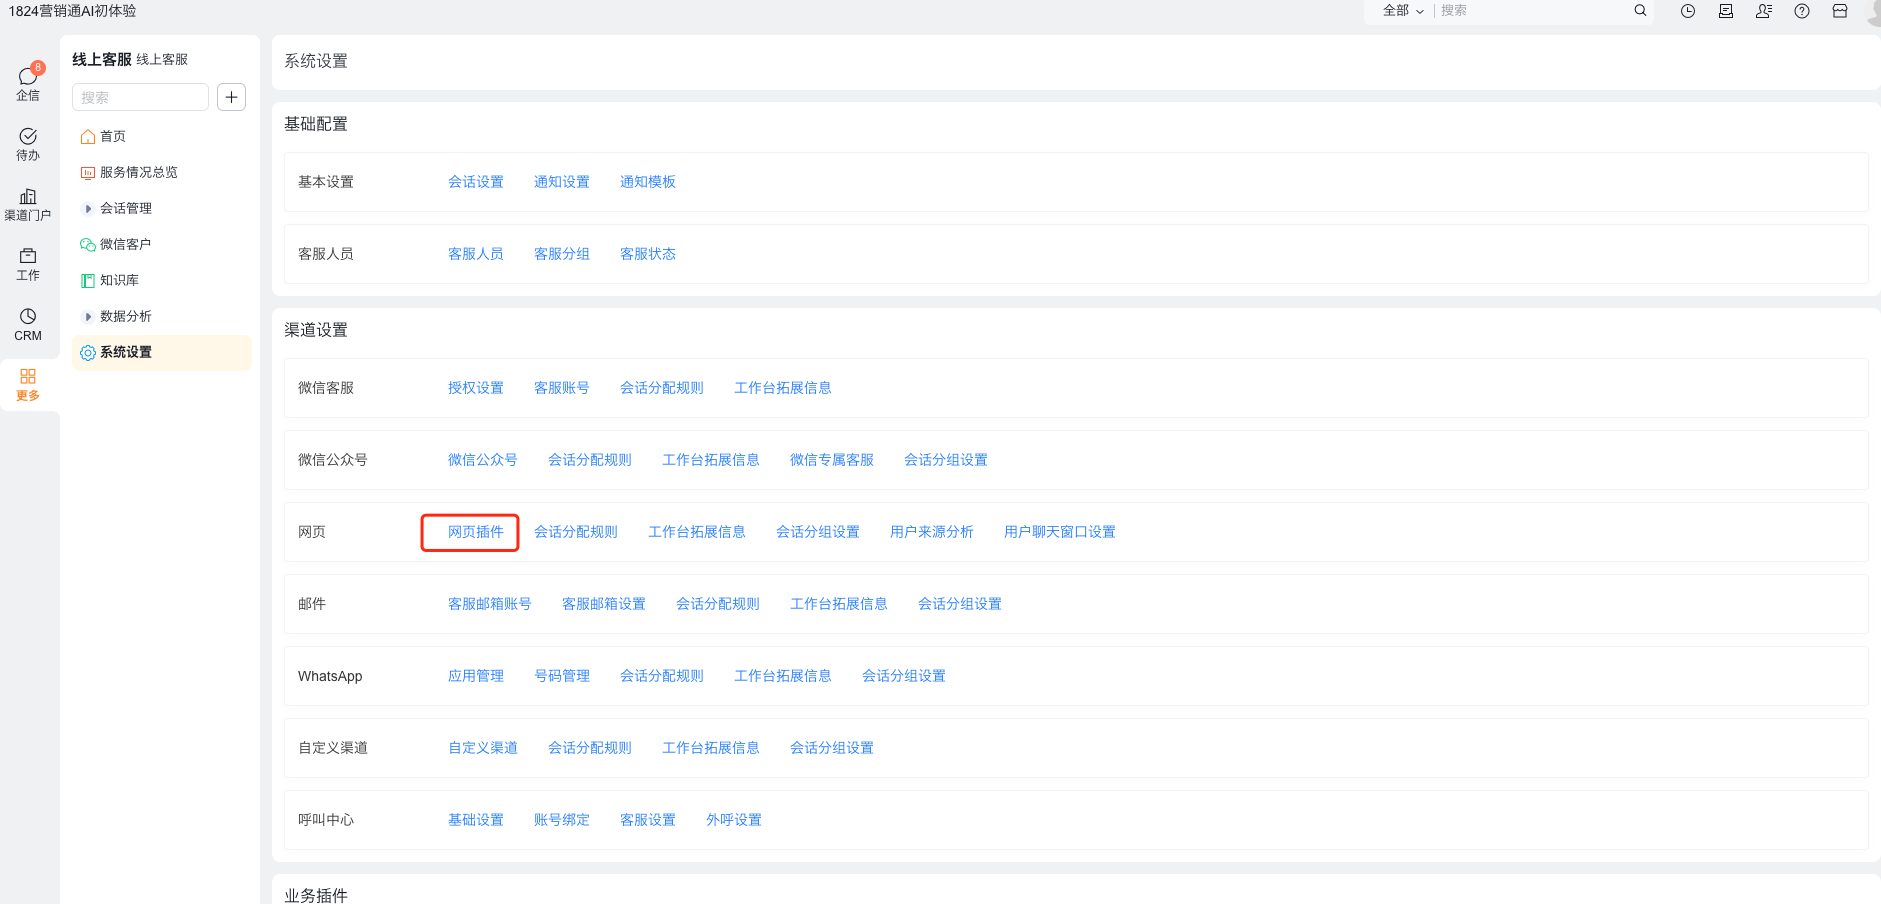Open the 通知模板 link under 基本设置
This screenshot has height=904, width=1881.
tap(647, 182)
